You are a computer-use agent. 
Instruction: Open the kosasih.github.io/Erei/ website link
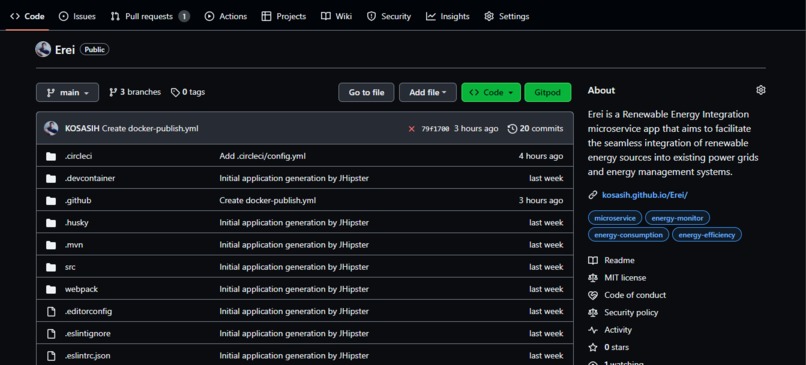645,195
